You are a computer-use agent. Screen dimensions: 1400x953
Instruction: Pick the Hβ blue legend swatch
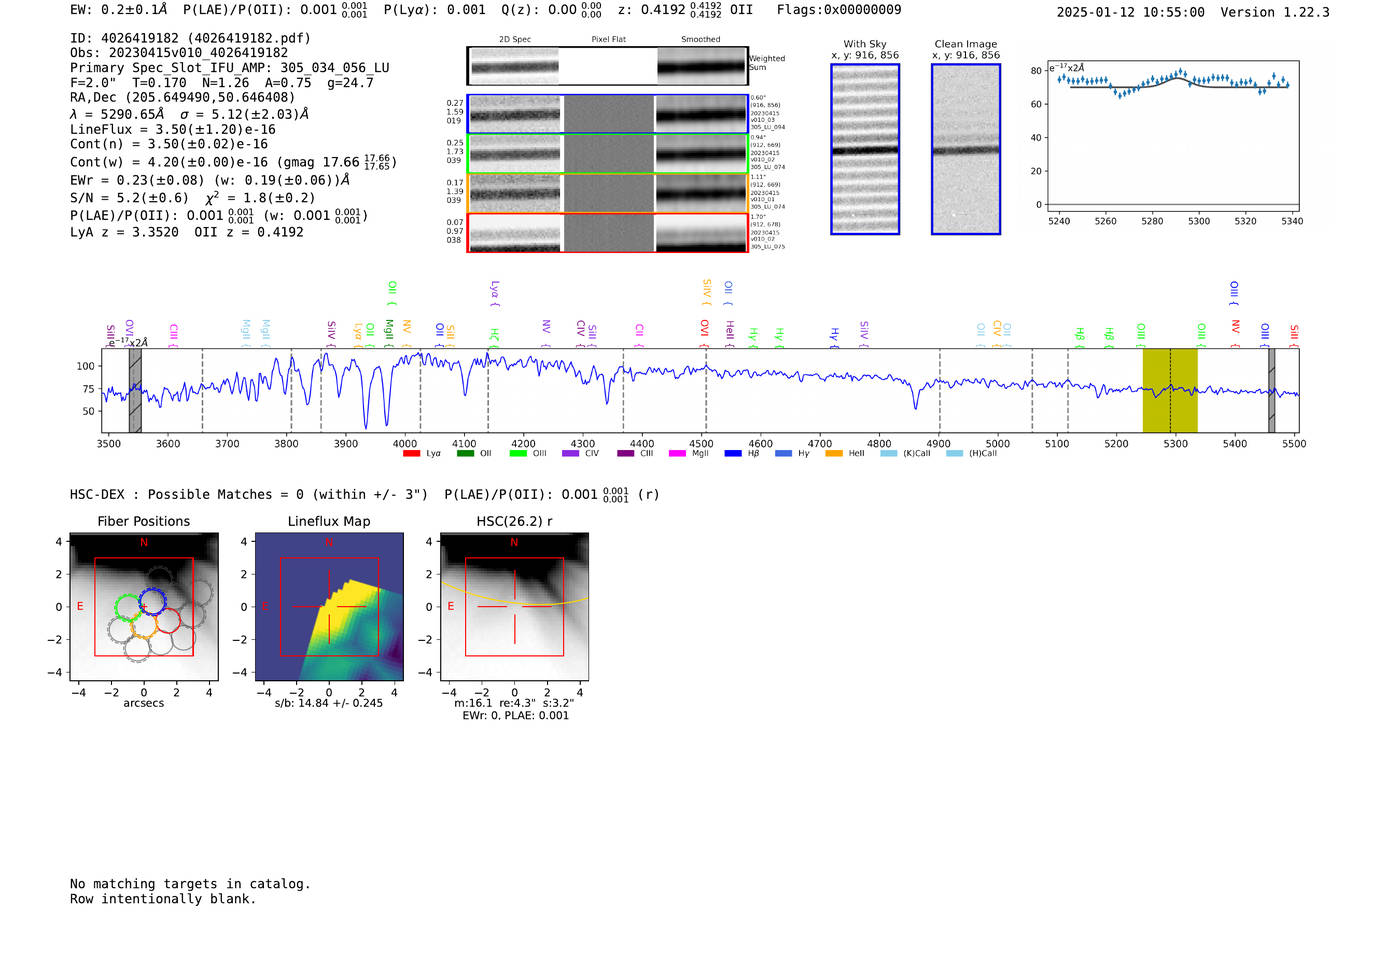pos(733,454)
